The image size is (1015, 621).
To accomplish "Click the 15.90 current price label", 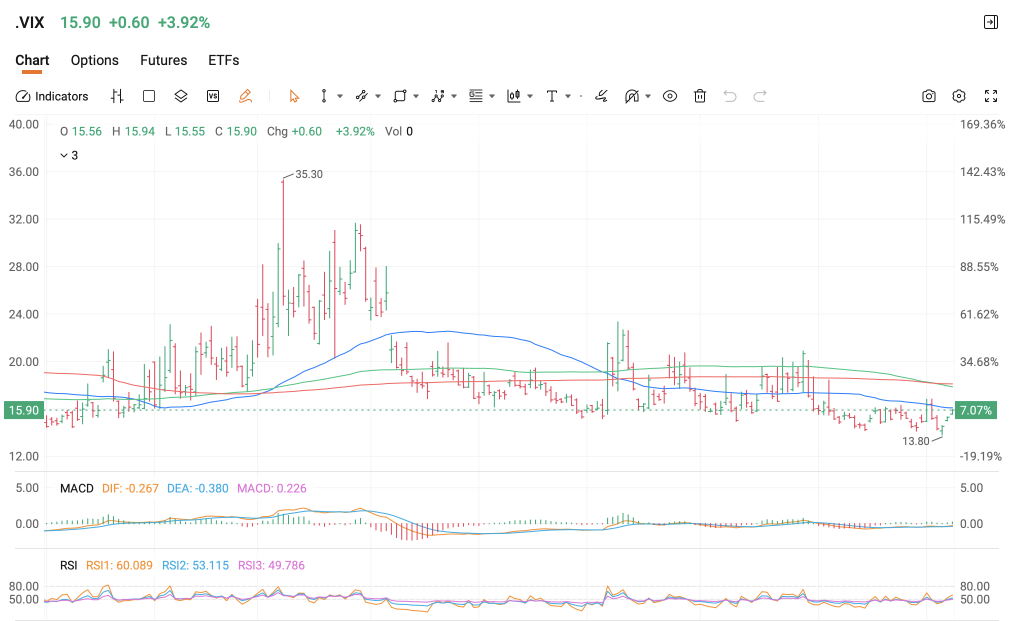I will coord(24,411).
